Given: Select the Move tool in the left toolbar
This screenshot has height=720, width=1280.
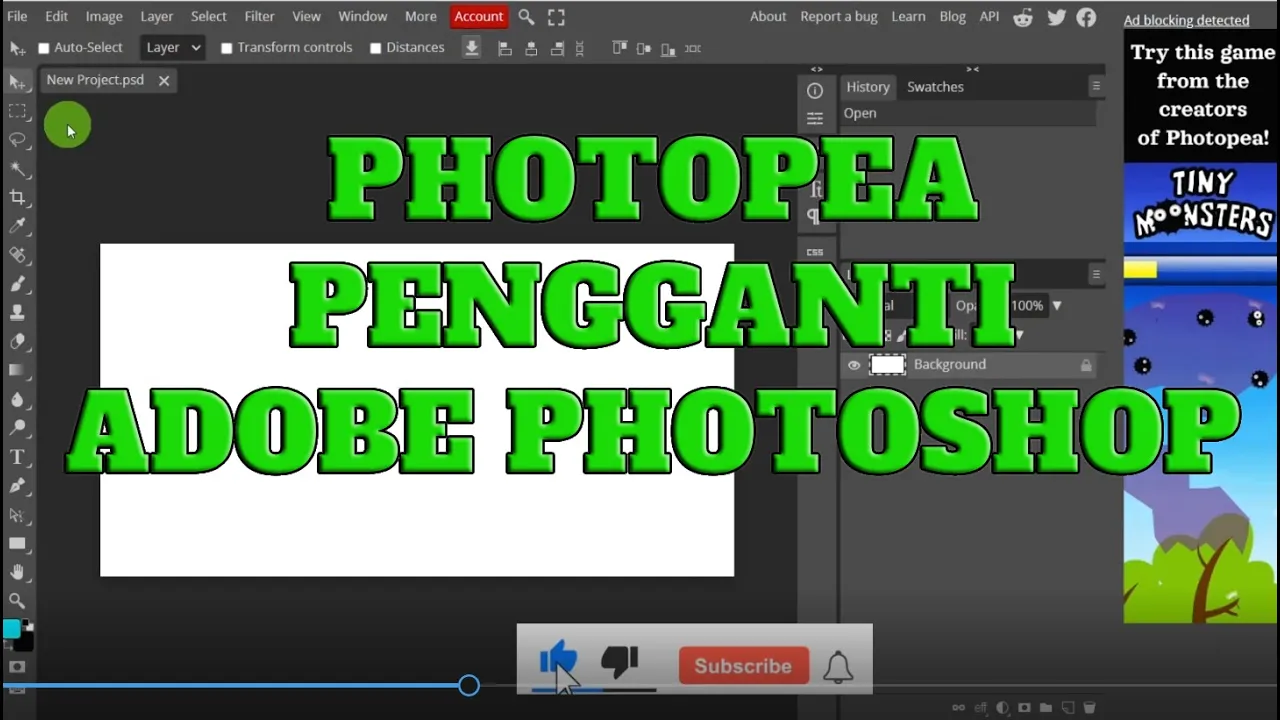Looking at the screenshot, I should (17, 82).
